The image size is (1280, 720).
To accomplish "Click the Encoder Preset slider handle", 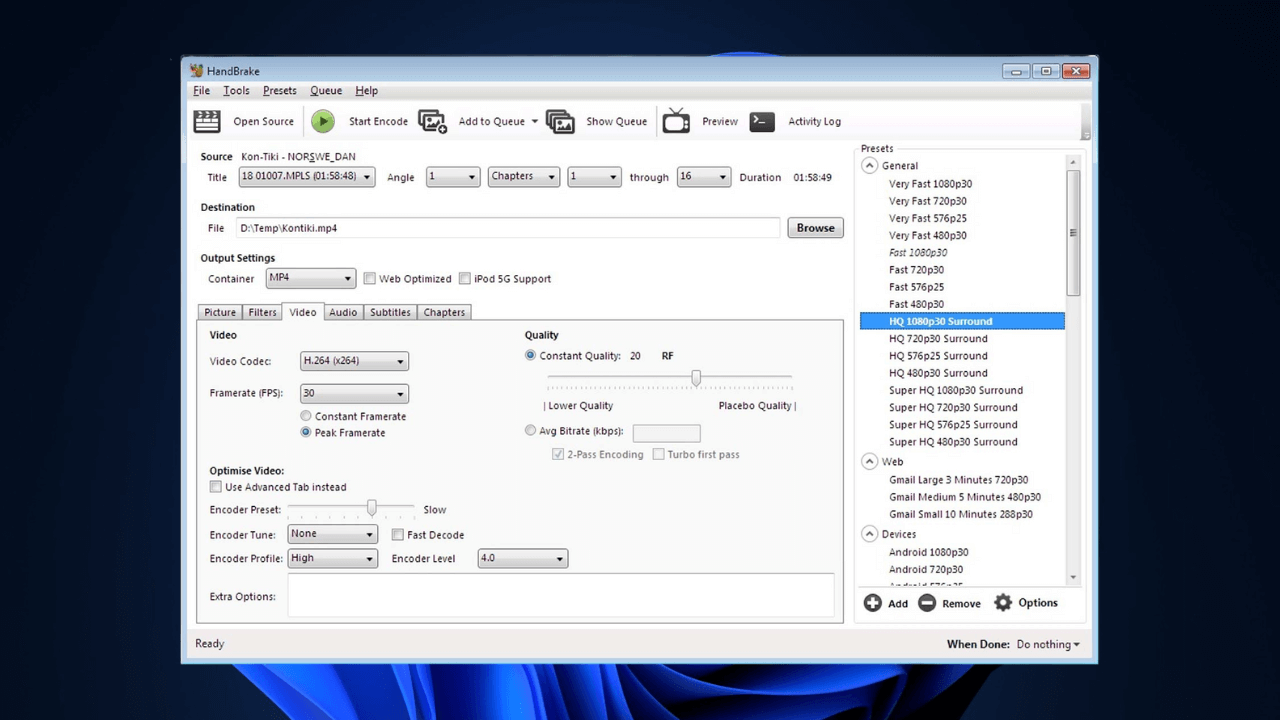I will 372,509.
